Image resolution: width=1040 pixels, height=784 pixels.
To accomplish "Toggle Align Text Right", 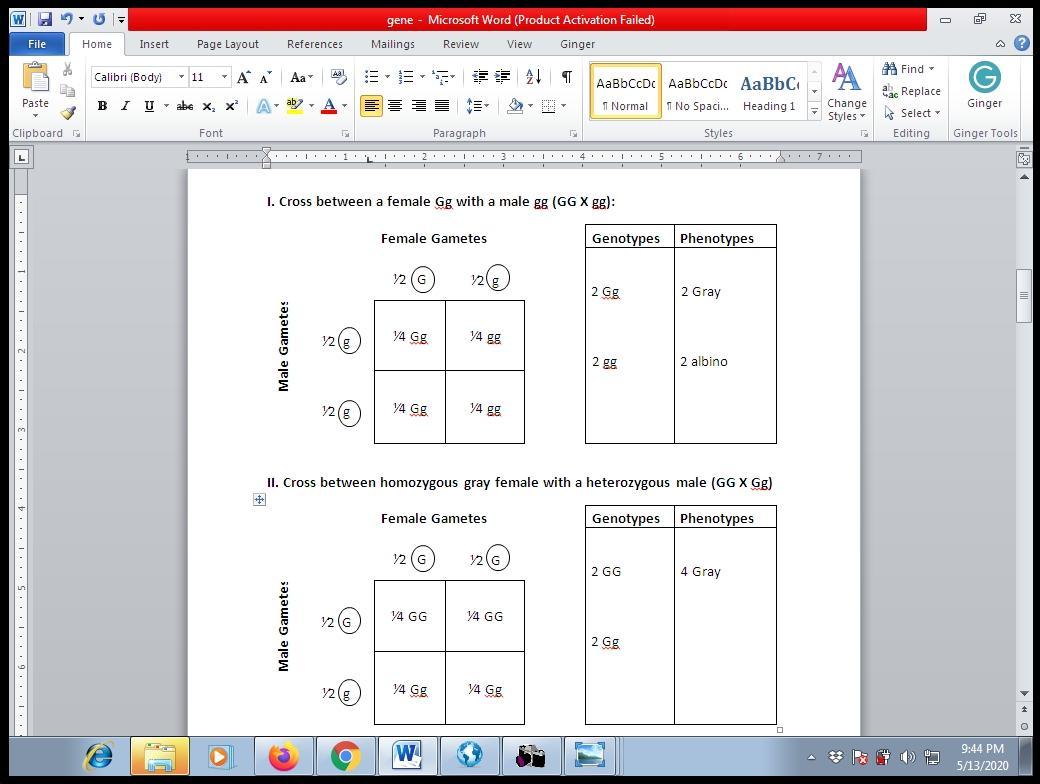I will 419,105.
